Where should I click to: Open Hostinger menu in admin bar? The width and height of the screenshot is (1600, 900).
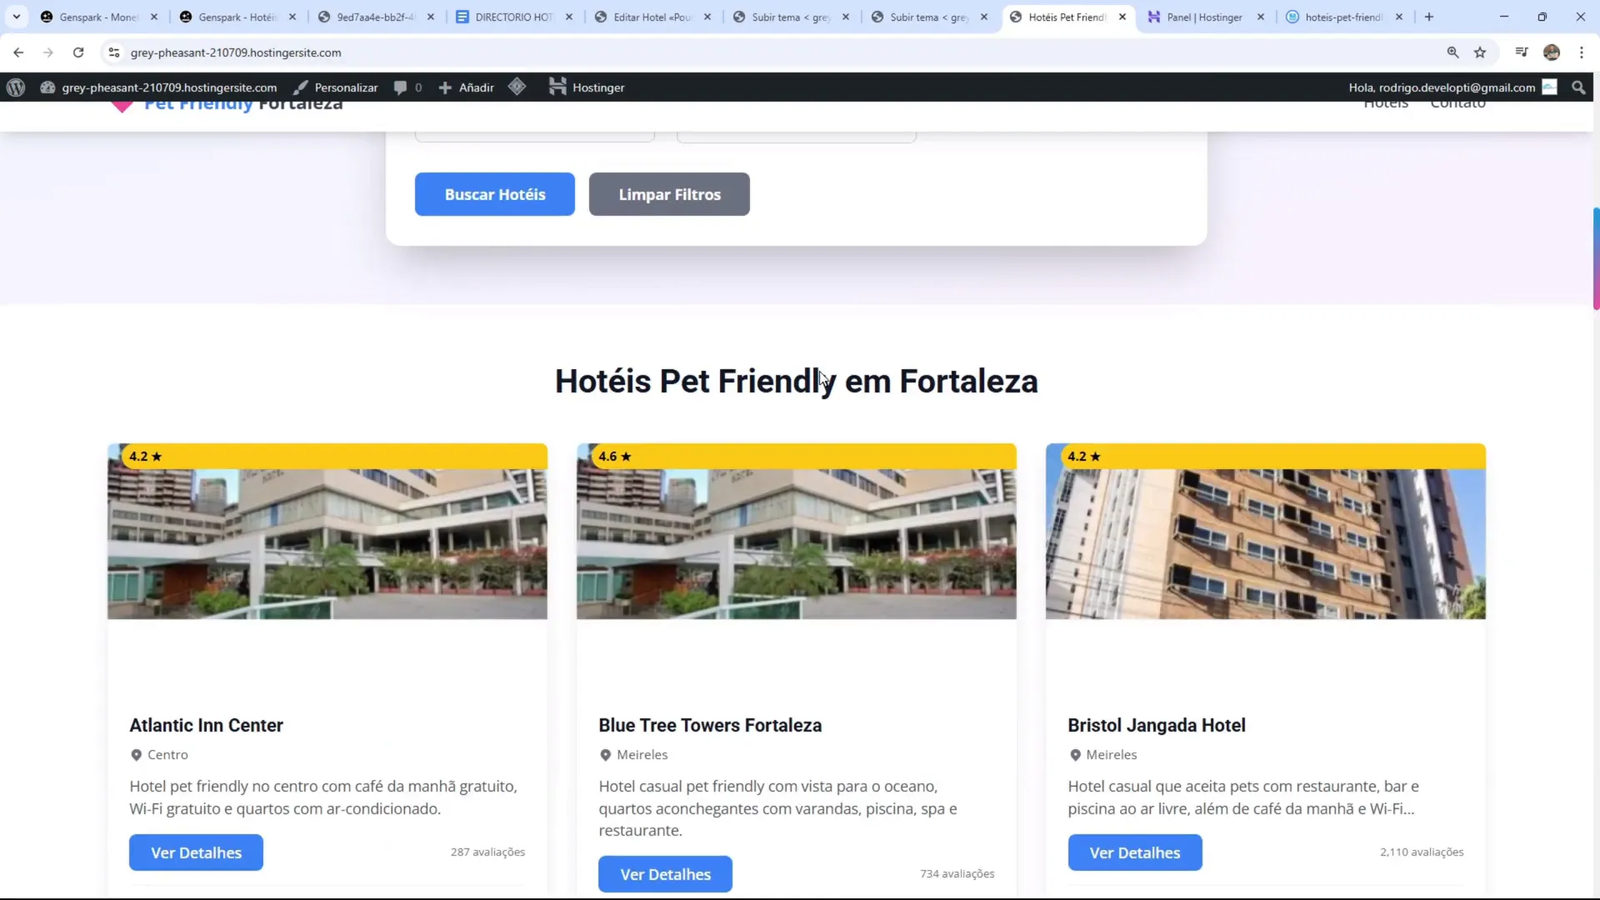[587, 87]
